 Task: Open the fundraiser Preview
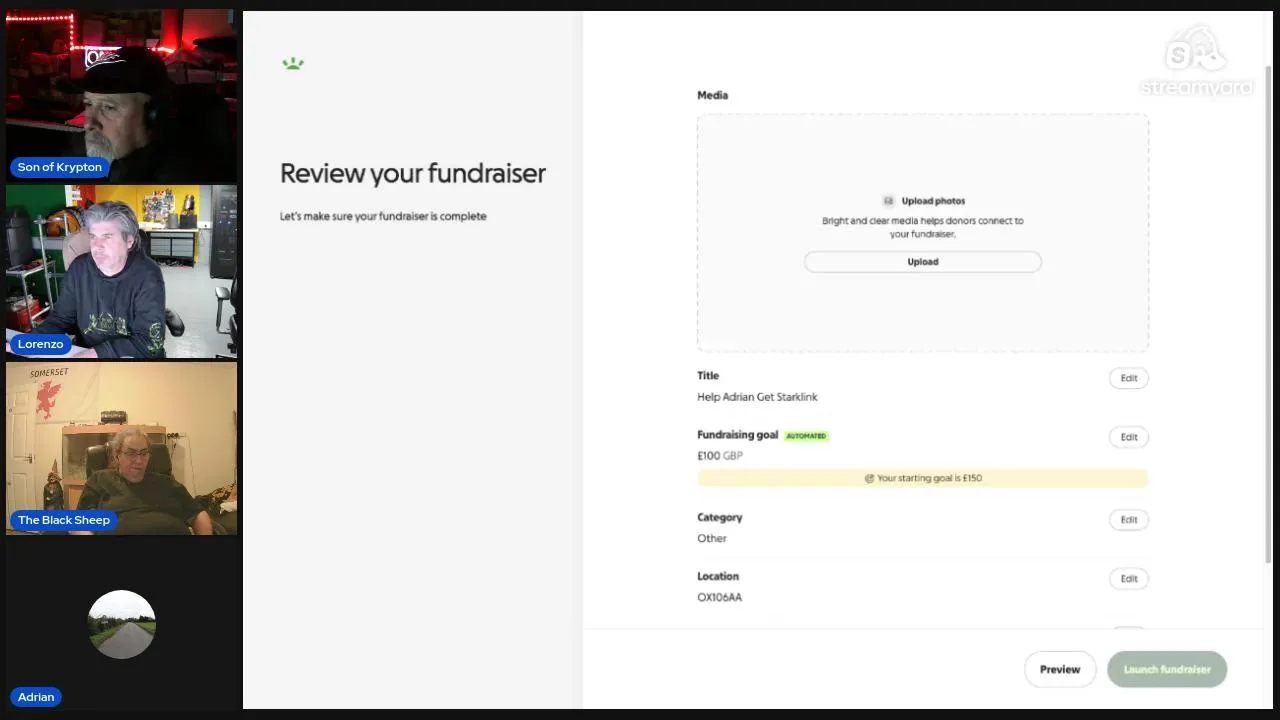[1060, 670]
